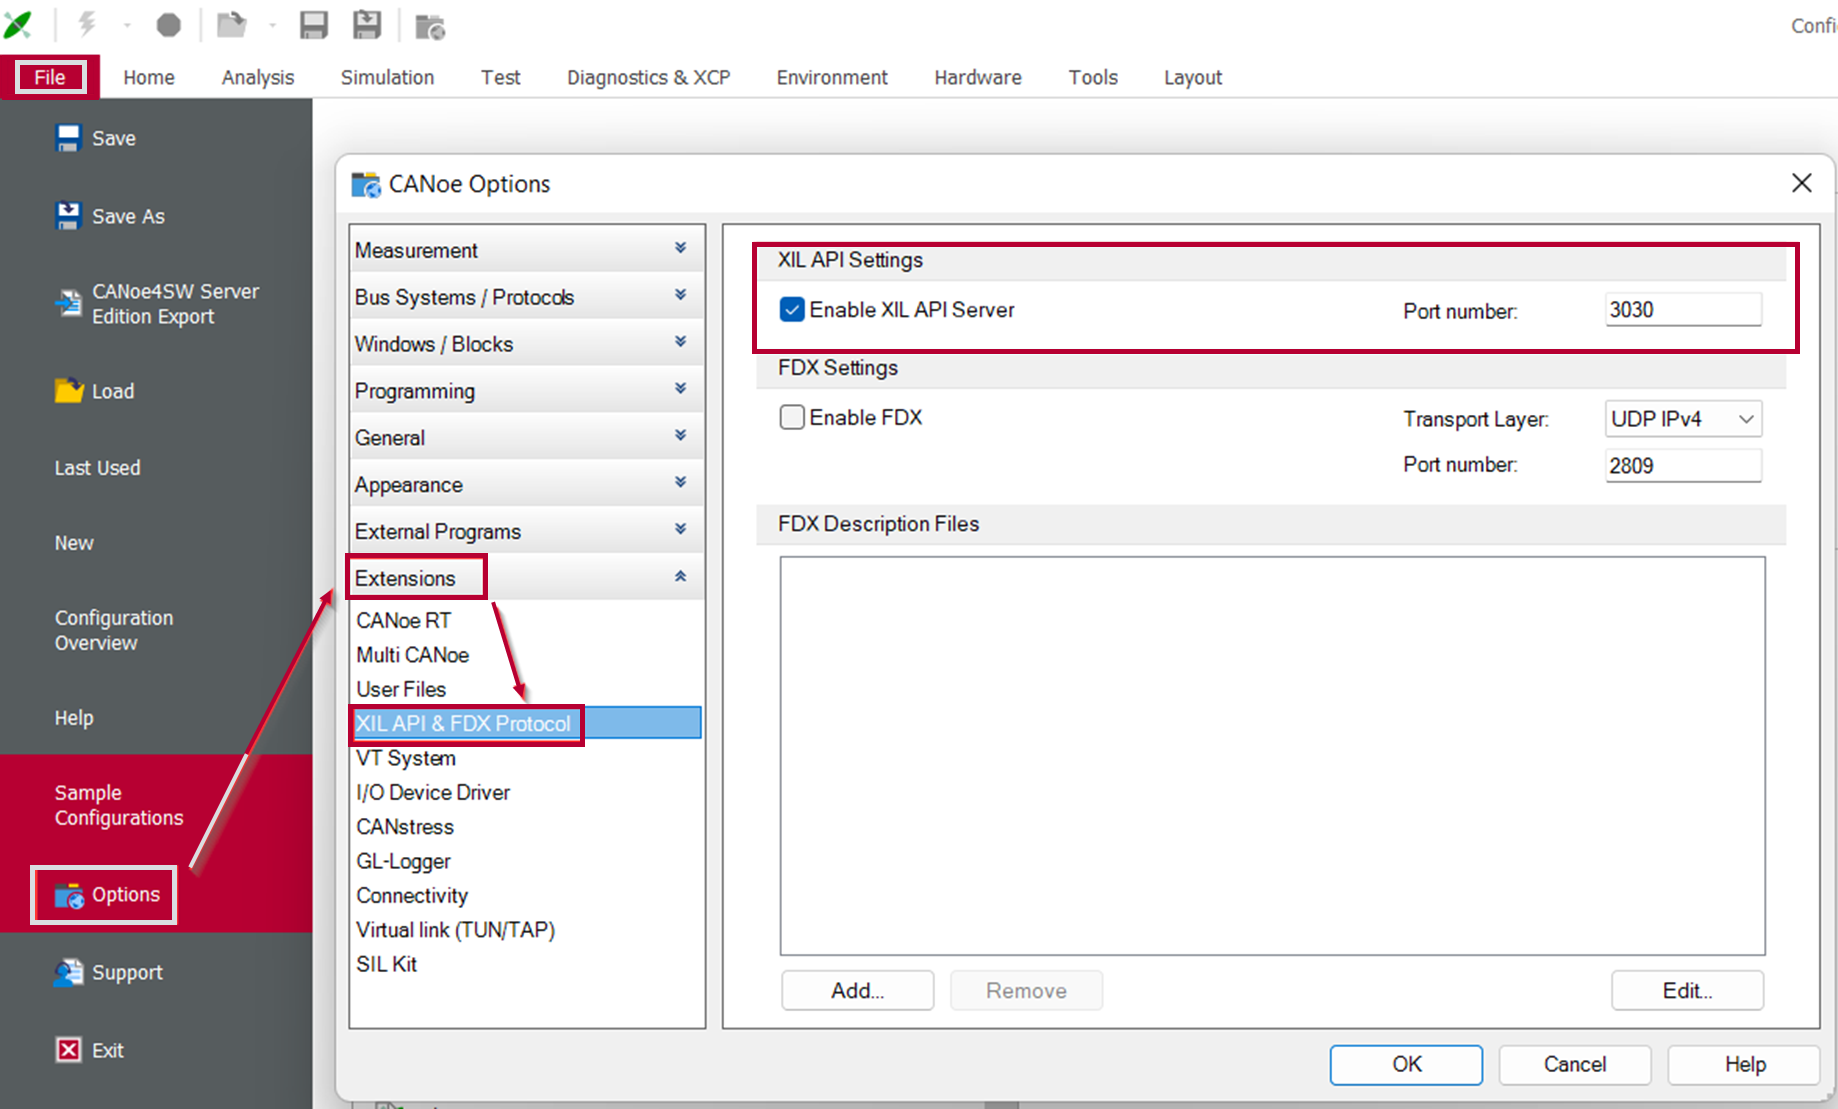Click the Support icon in sidebar

69,972
